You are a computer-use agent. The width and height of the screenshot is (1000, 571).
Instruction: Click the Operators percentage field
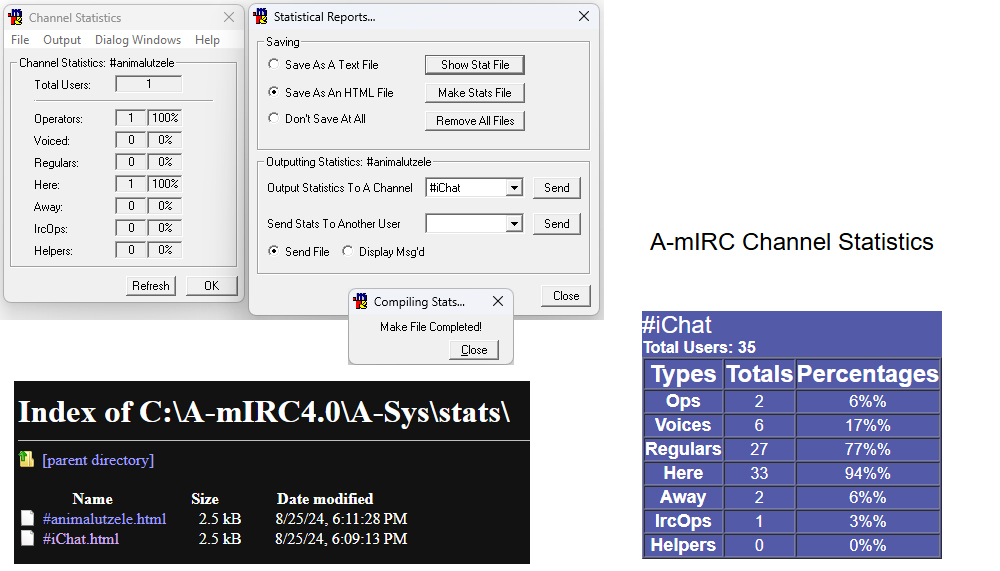pos(165,117)
